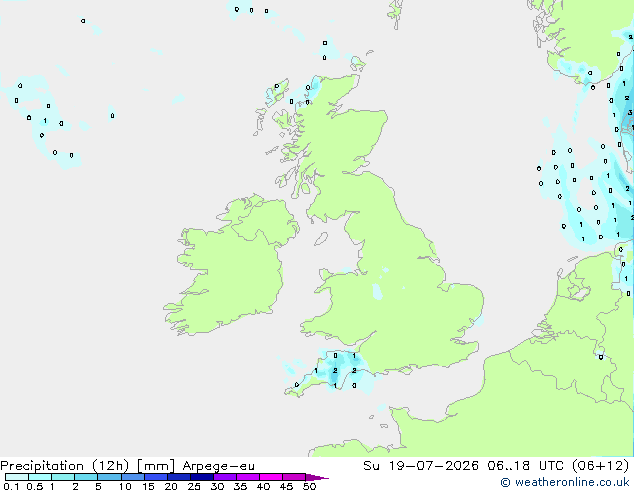Viewport: 634px width, 490px height.
Task: Click the weatheronline.co.uk copyright link
Action: (565, 482)
